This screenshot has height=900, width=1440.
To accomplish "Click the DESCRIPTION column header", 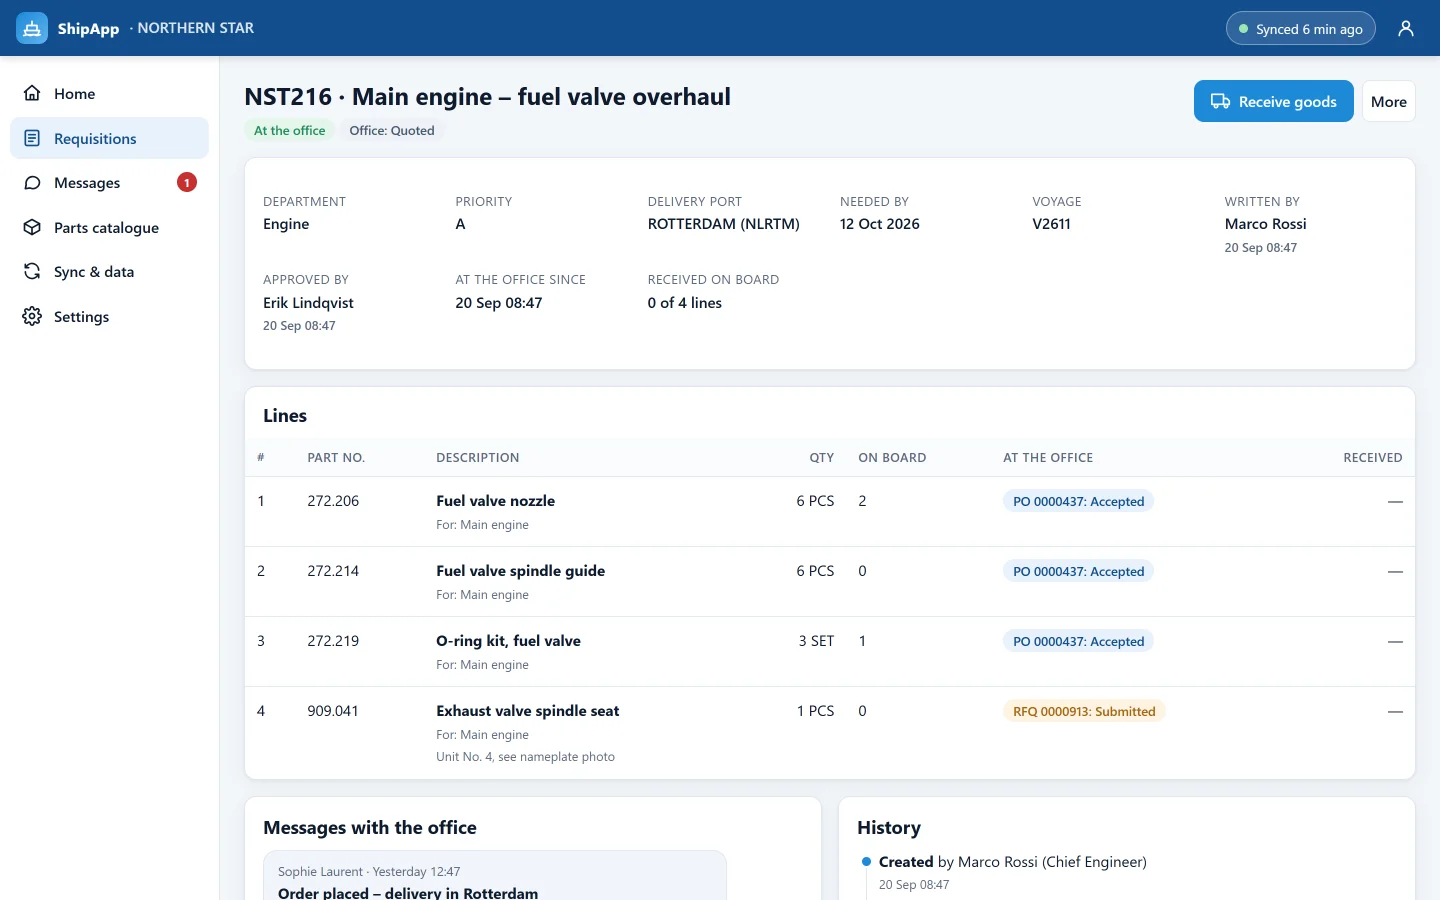I will 477,457.
